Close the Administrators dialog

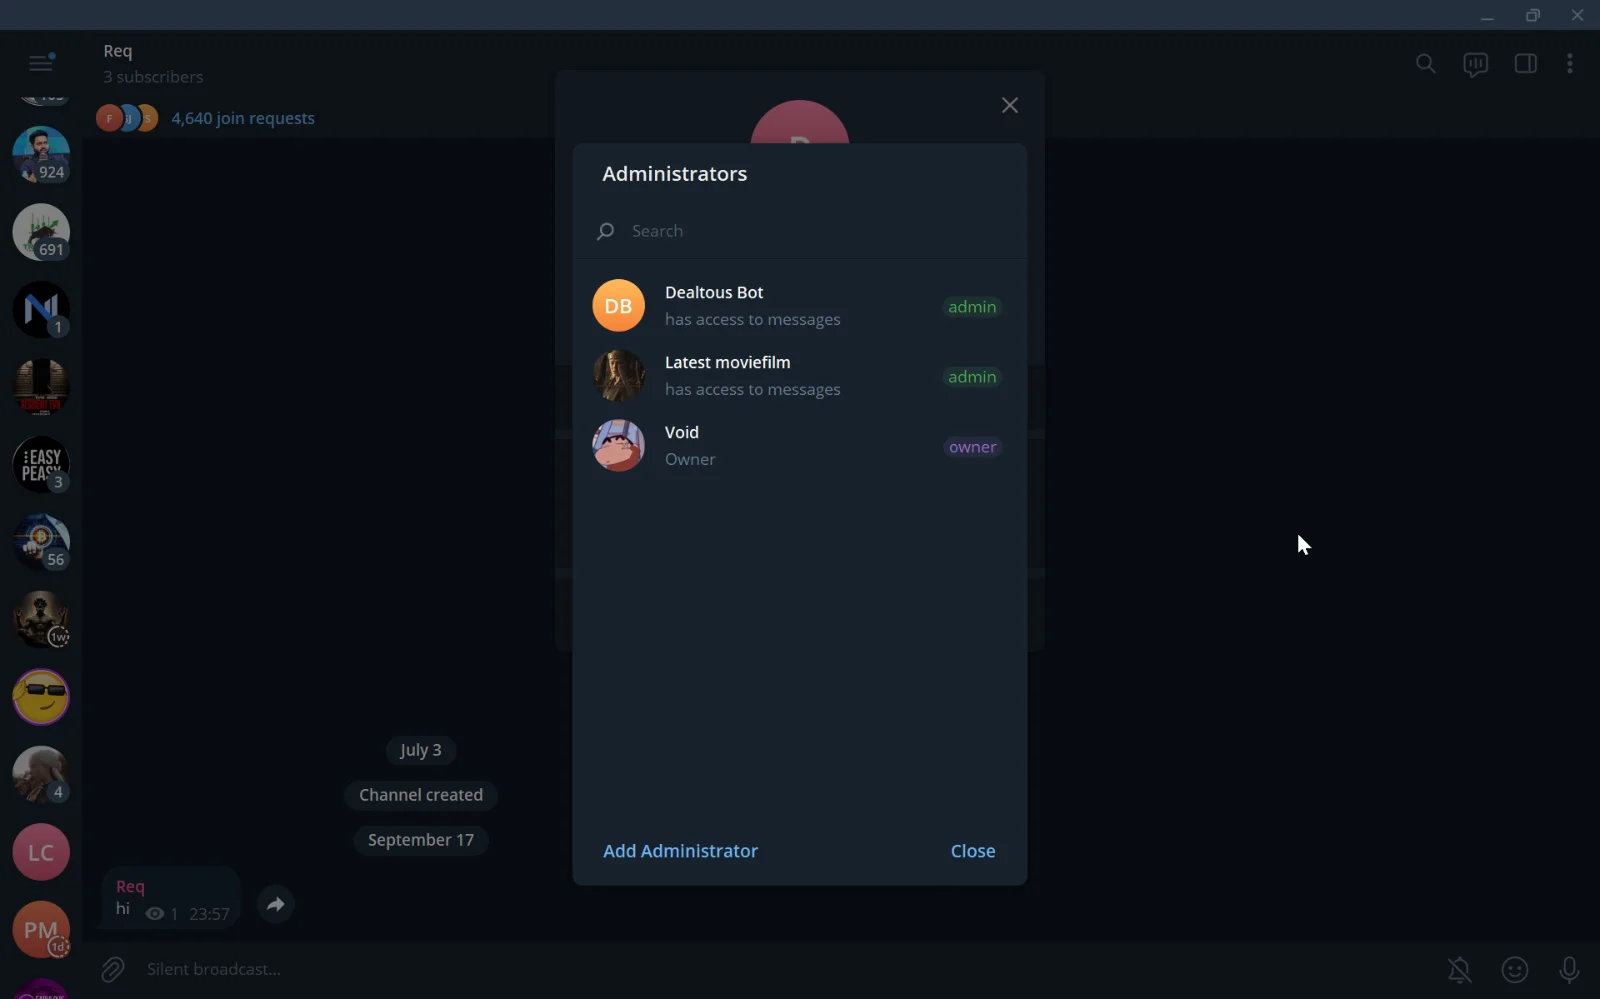tap(973, 851)
